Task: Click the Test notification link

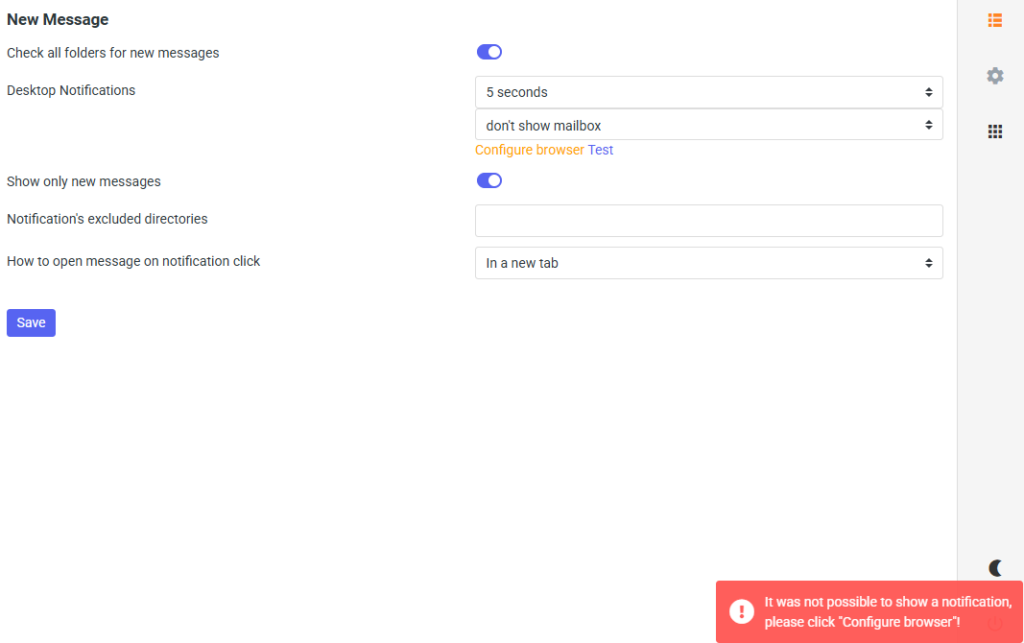Action: (x=600, y=150)
